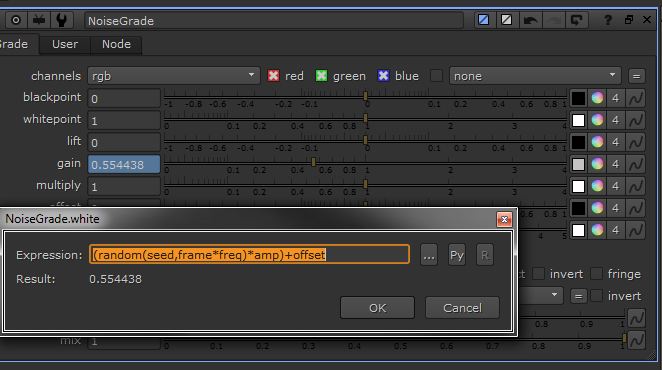Open the blackpoint animation curve menu
This screenshot has width=662, height=370.
tap(636, 98)
